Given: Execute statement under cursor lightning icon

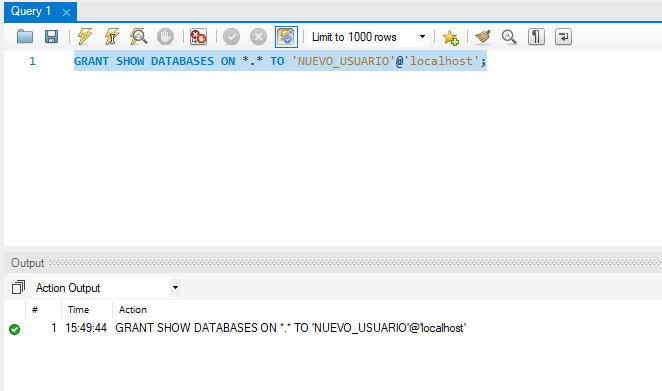Looking at the screenshot, I should [x=112, y=37].
